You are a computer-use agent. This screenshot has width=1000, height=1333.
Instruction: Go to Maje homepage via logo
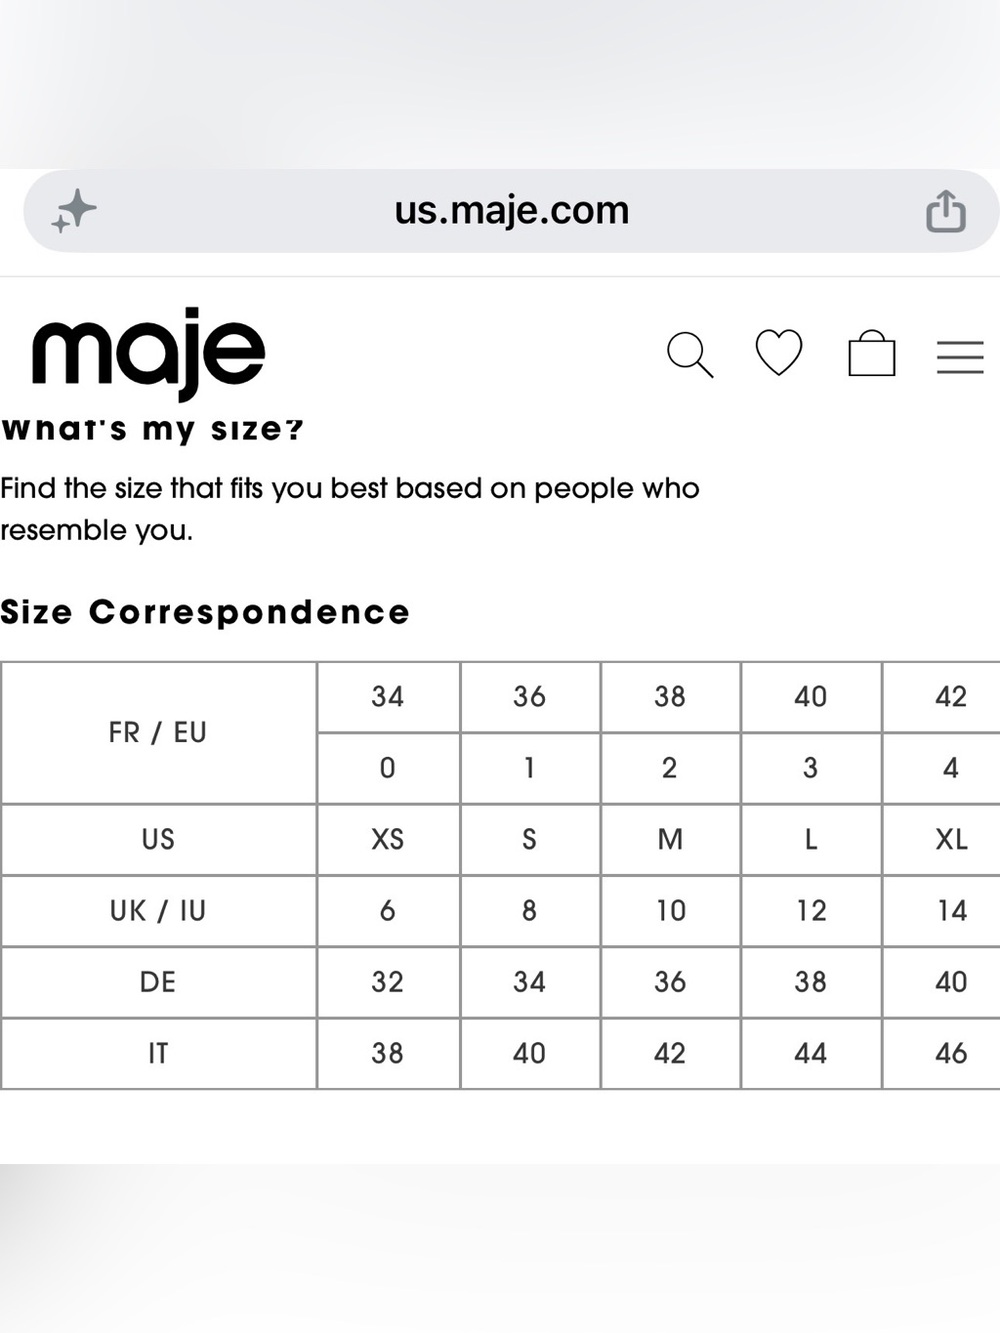(x=148, y=353)
